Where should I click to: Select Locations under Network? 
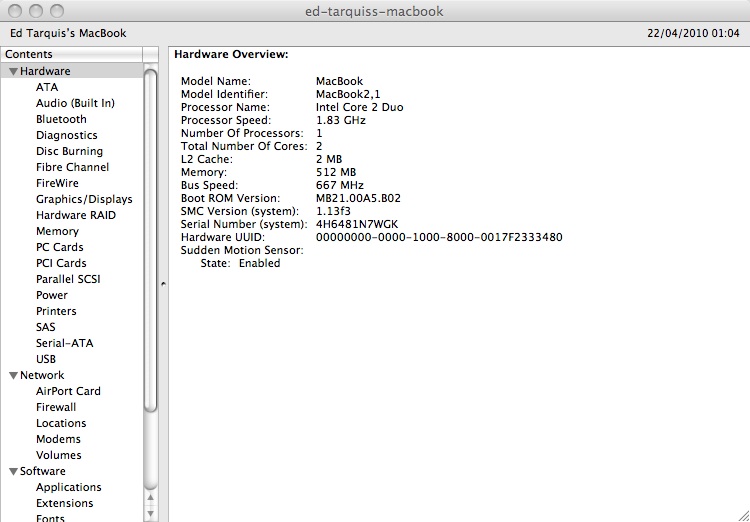[61, 423]
